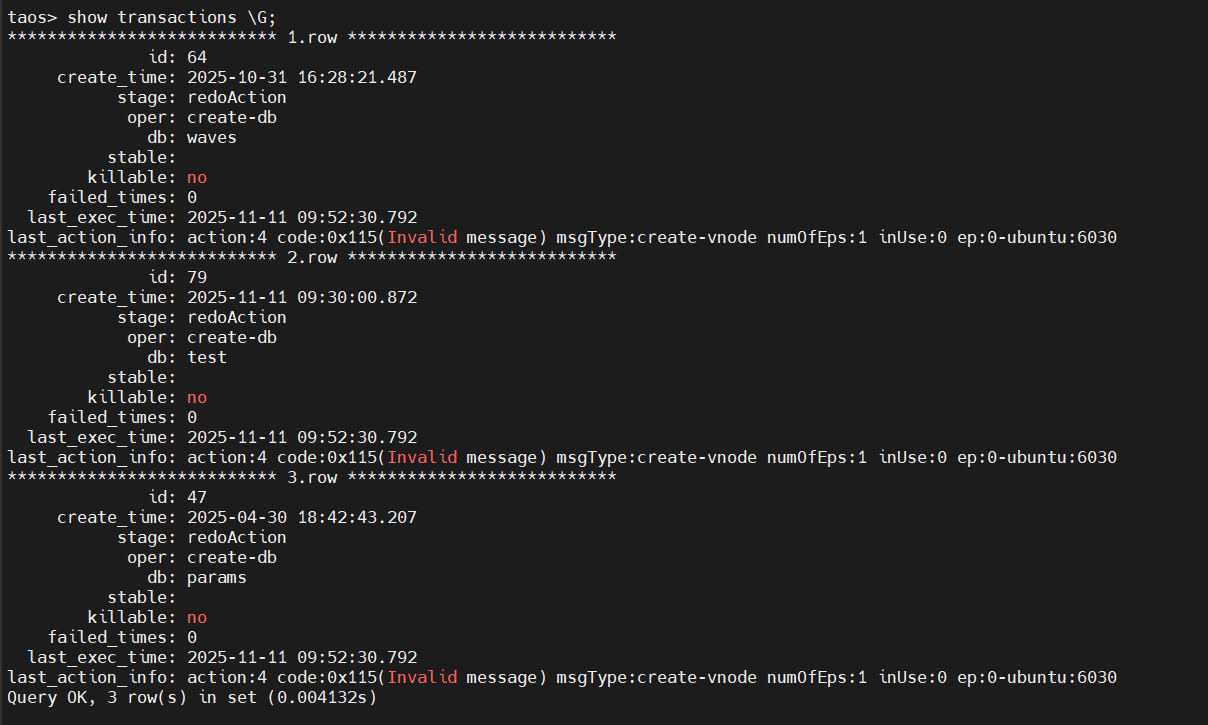Click the "redoAction" stage value in row 2

236,317
